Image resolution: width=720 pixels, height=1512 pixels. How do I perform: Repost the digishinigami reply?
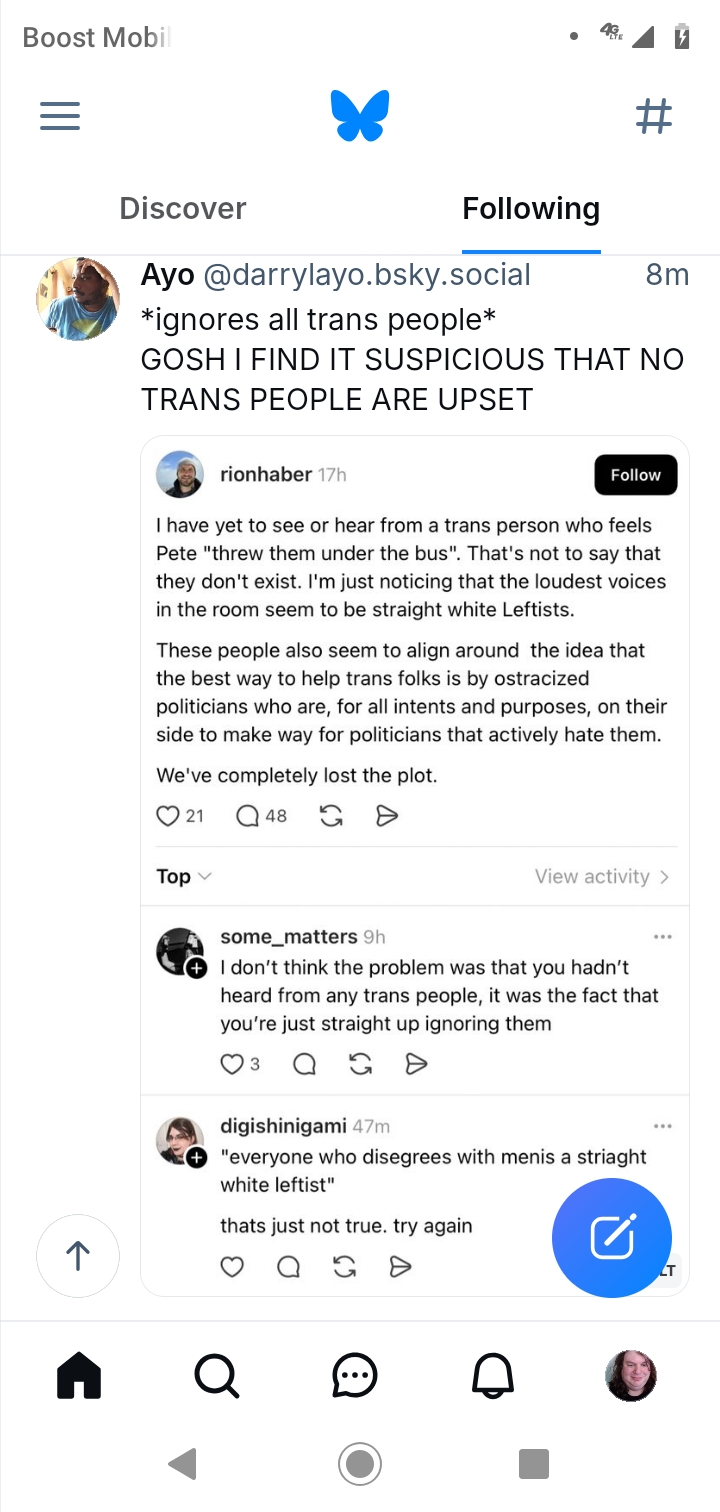[345, 1268]
